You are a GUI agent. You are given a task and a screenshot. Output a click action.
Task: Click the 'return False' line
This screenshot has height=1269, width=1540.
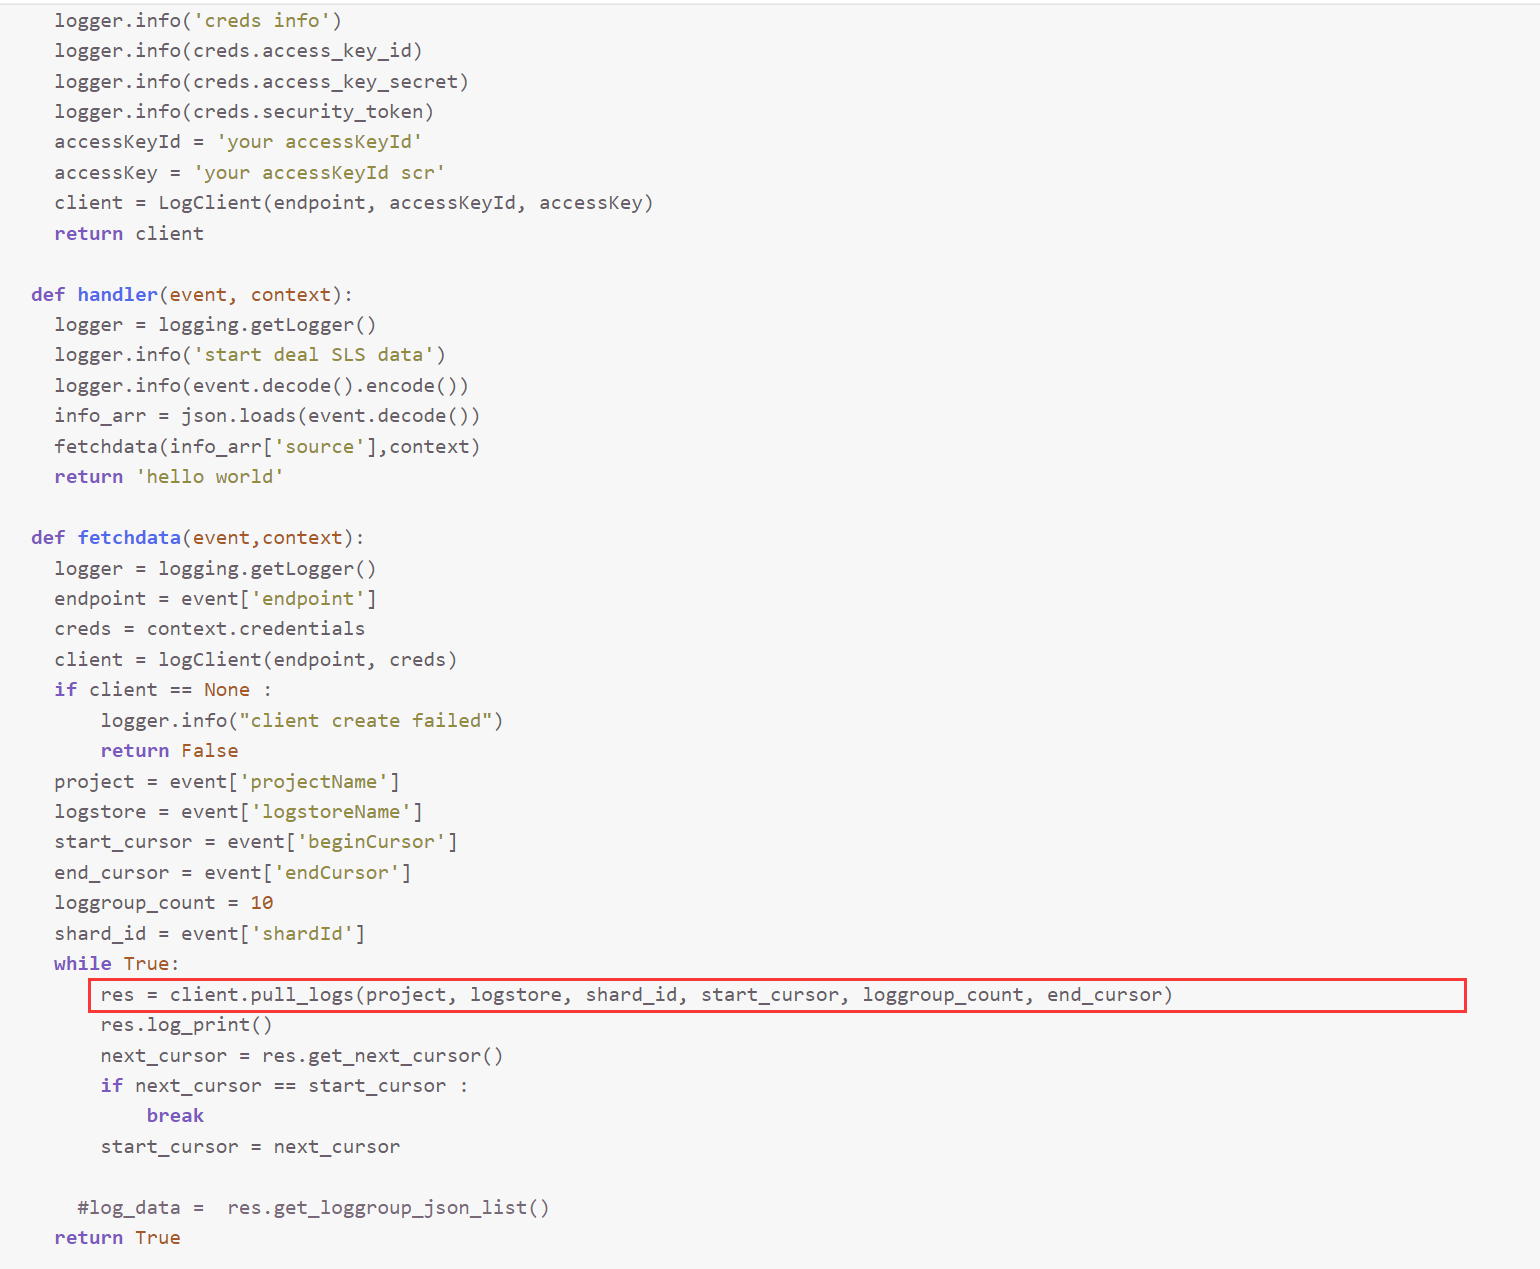pos(169,751)
